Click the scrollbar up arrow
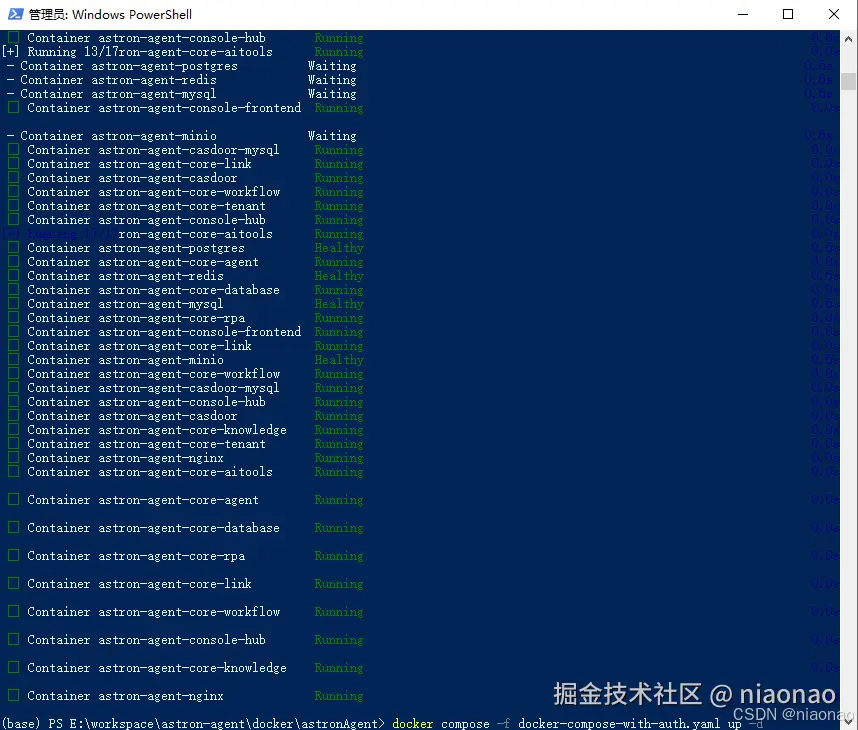 click(x=848, y=39)
